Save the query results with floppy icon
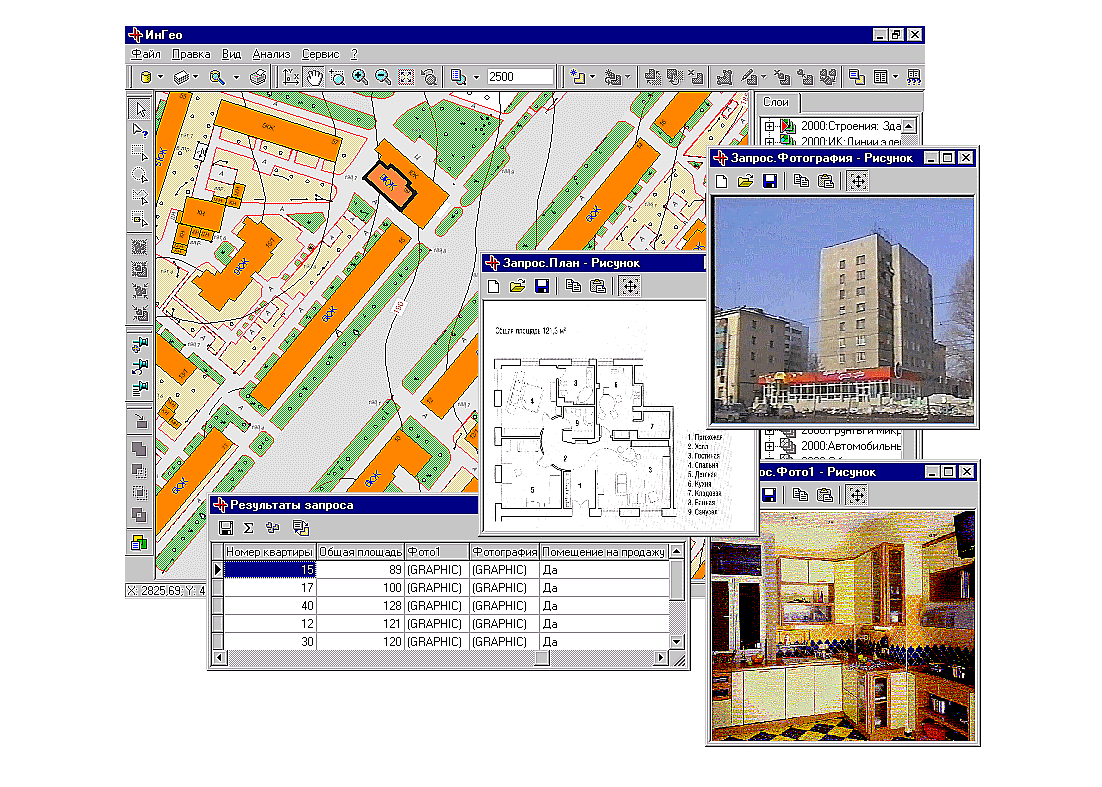Image resolution: width=1102 pixels, height=787 pixels. tap(226, 528)
